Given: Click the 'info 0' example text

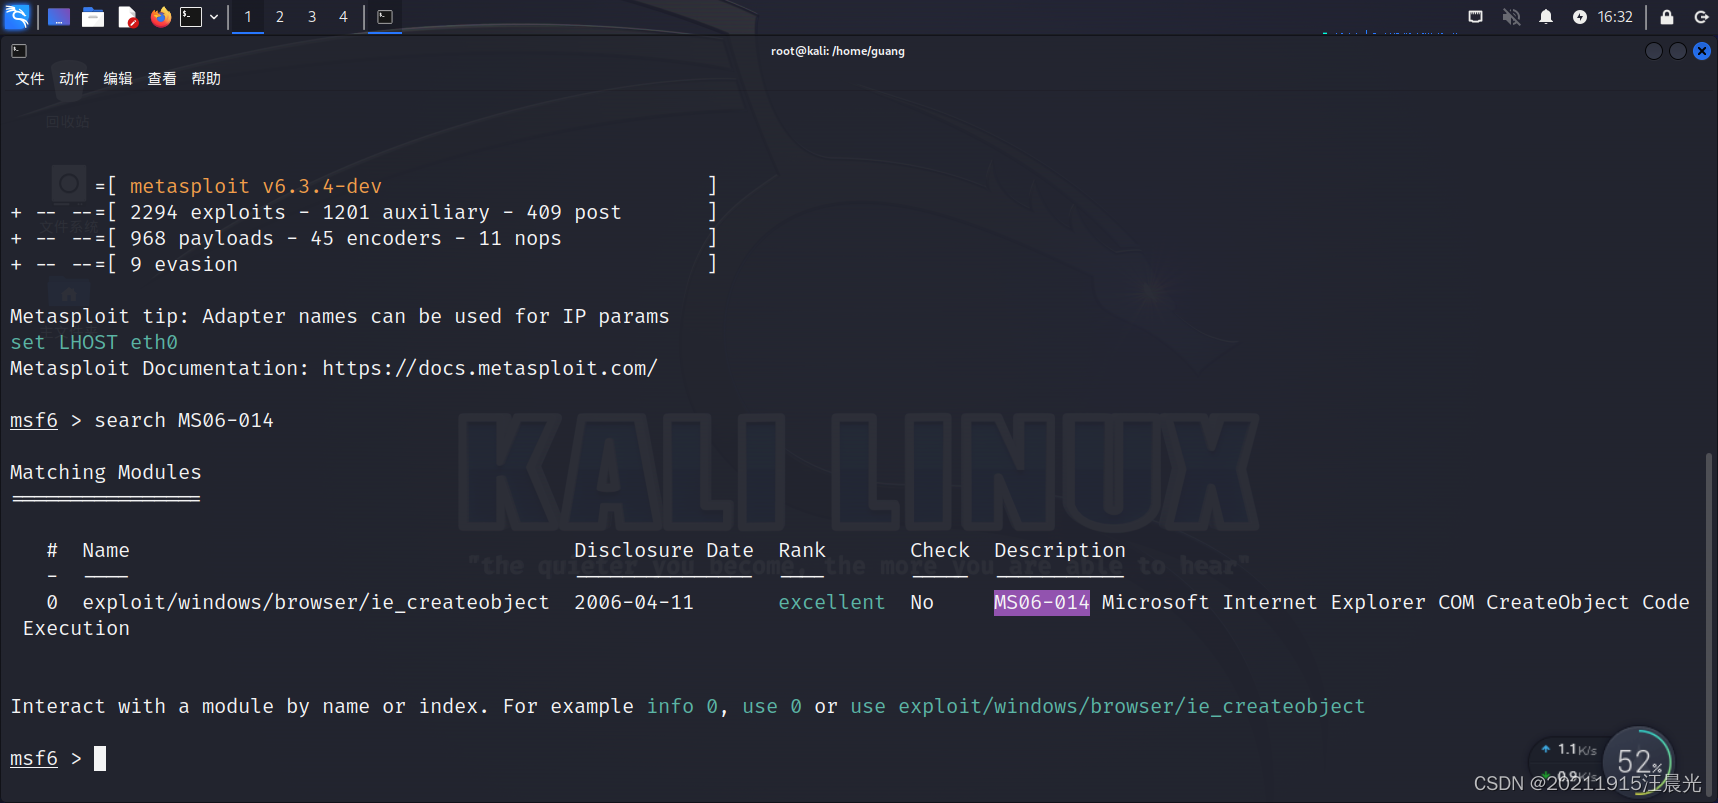Looking at the screenshot, I should click(682, 706).
